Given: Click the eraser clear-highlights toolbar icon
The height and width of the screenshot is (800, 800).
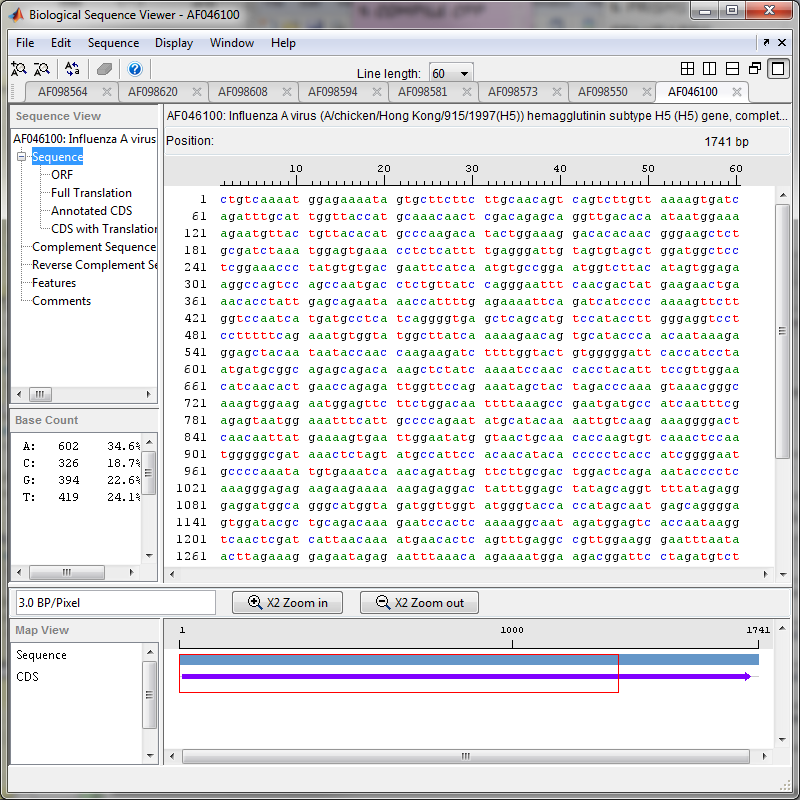Looking at the screenshot, I should coord(104,69).
